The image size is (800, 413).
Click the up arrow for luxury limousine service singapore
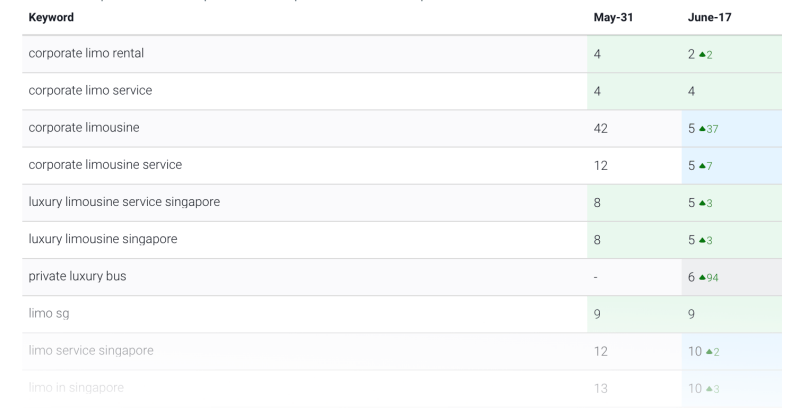[701, 204]
